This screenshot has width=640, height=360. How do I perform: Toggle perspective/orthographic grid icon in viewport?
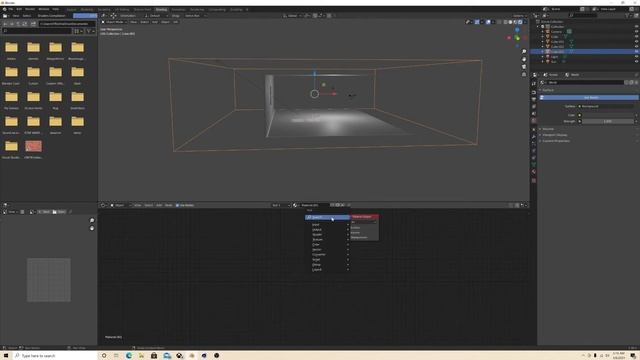[x=524, y=74]
